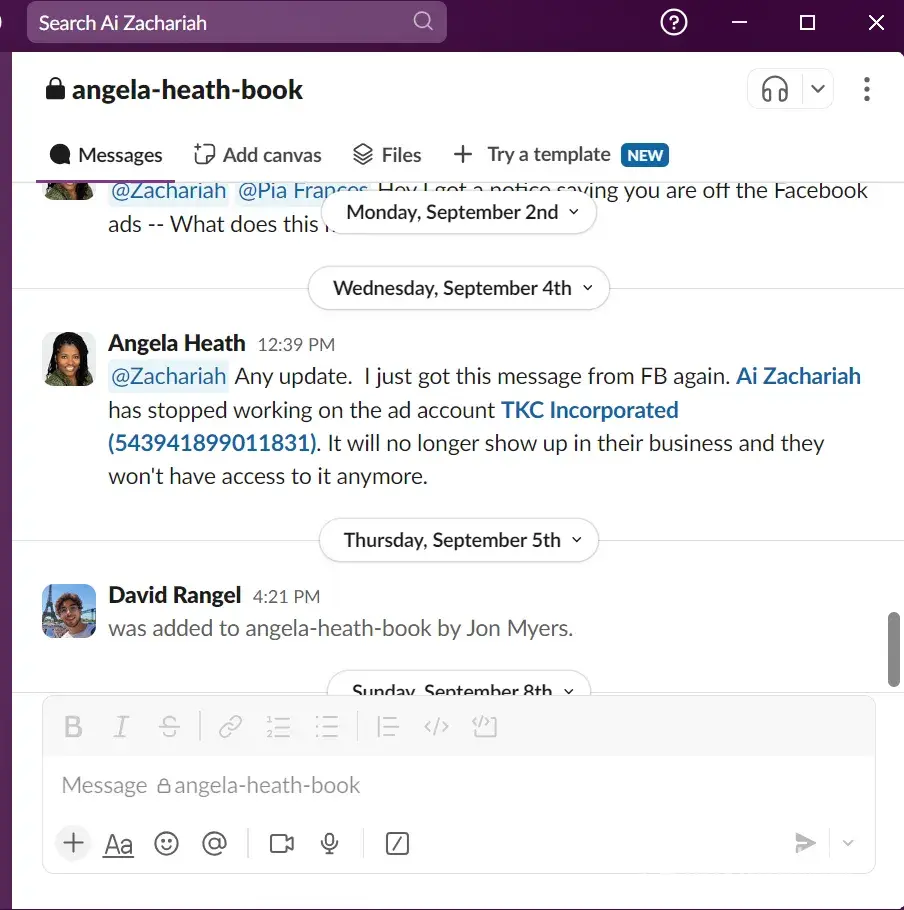The height and width of the screenshot is (910, 904).
Task: Select the Add canvas tab
Action: click(257, 155)
